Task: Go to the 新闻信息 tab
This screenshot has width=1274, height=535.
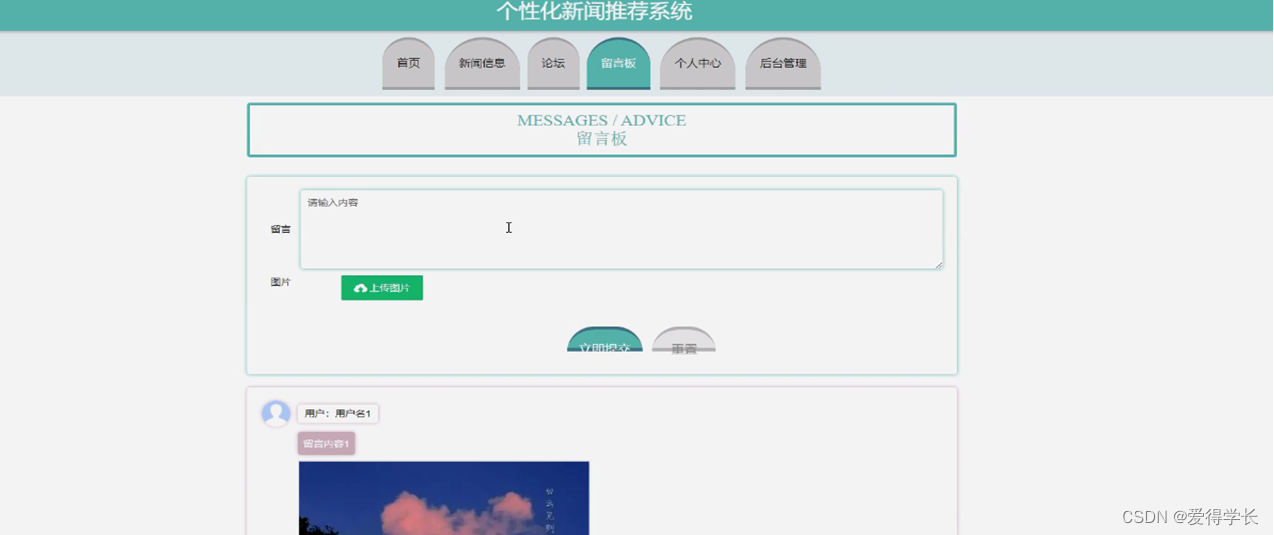Action: [x=482, y=63]
